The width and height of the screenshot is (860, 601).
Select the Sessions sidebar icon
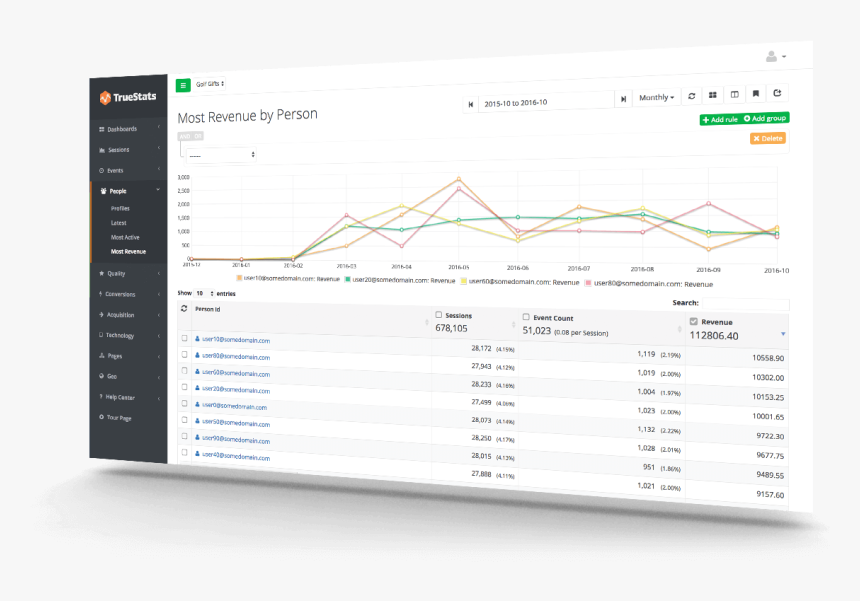pyautogui.click(x=100, y=150)
